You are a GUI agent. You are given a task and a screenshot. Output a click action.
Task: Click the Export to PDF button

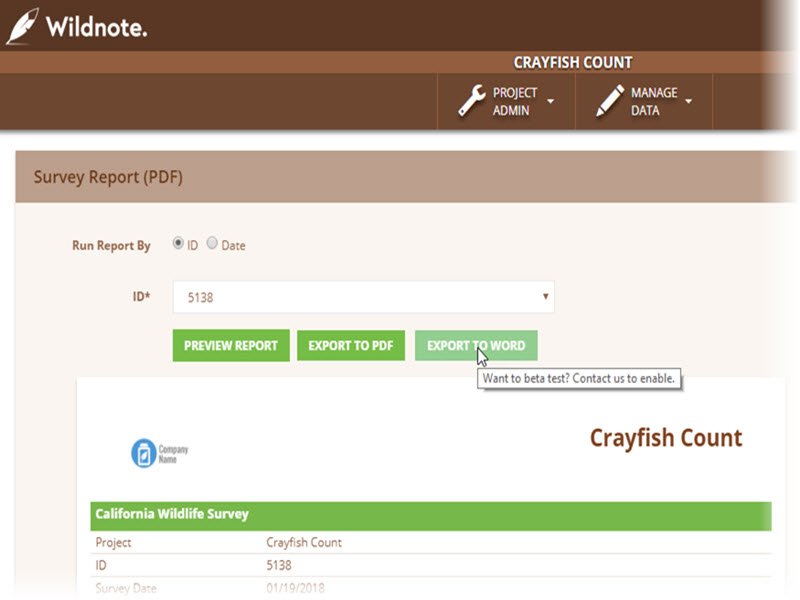pyautogui.click(x=351, y=345)
